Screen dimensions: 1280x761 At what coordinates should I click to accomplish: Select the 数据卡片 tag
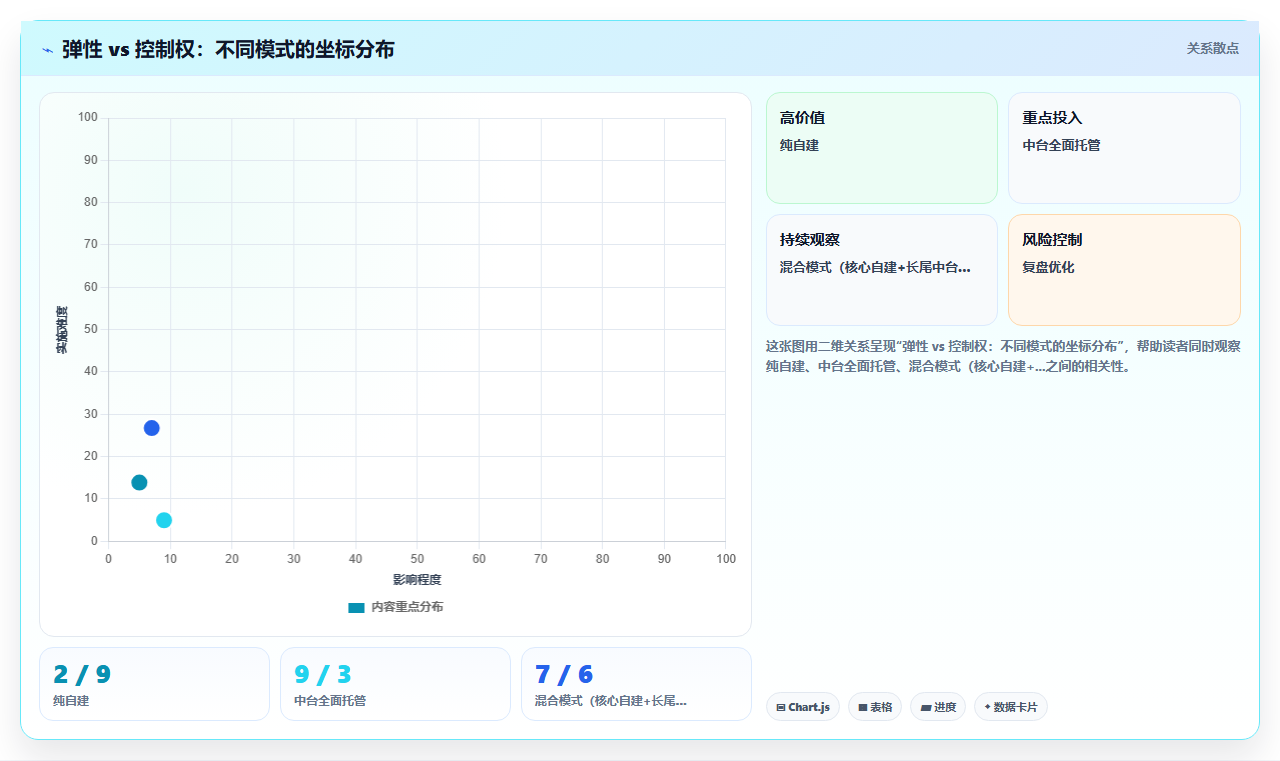click(1011, 707)
